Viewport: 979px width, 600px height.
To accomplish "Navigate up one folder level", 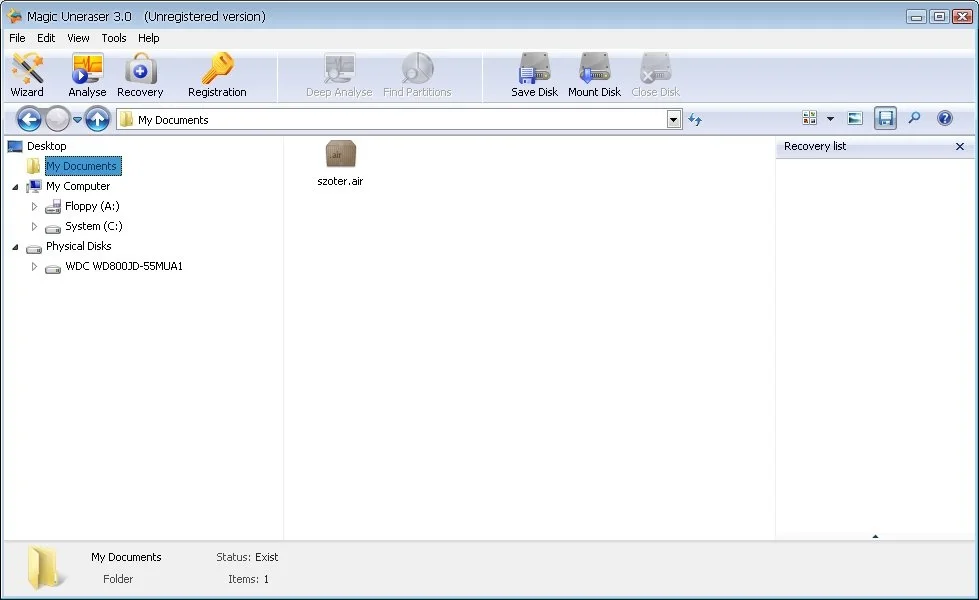I will pyautogui.click(x=97, y=120).
